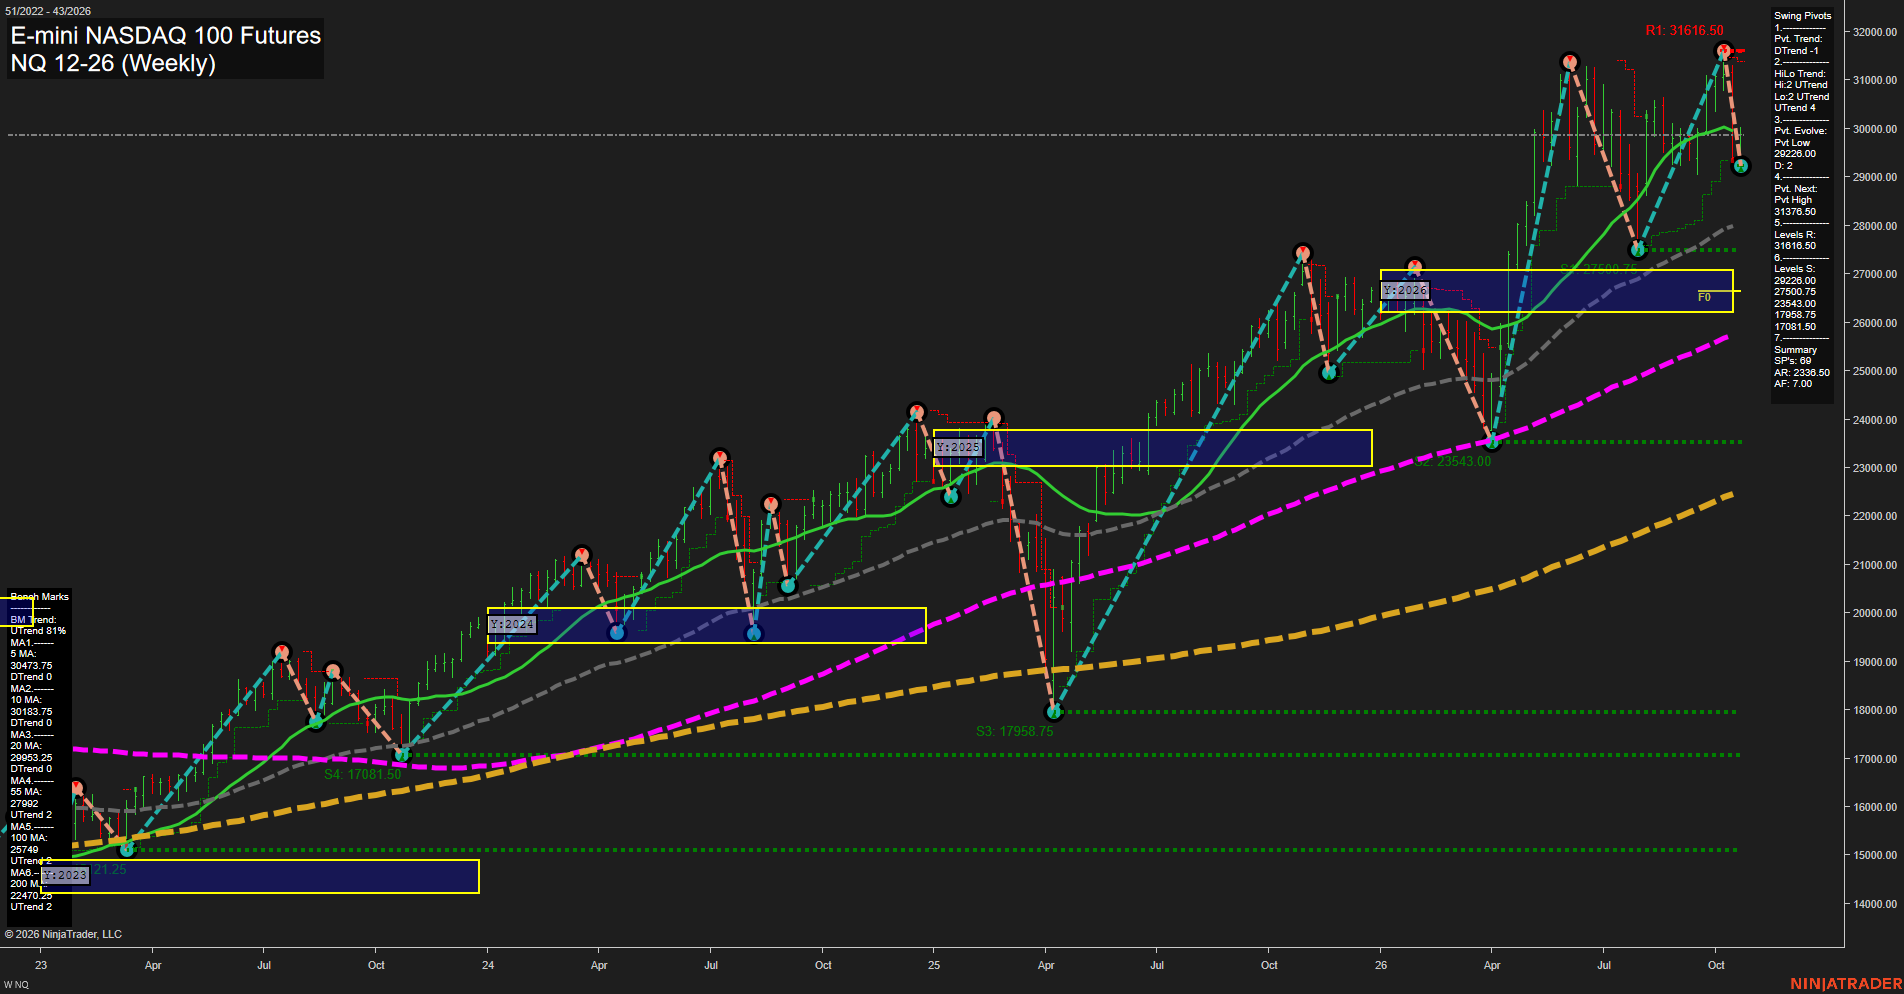
Task: Click the 25000.00 price axis label
Action: [1875, 371]
